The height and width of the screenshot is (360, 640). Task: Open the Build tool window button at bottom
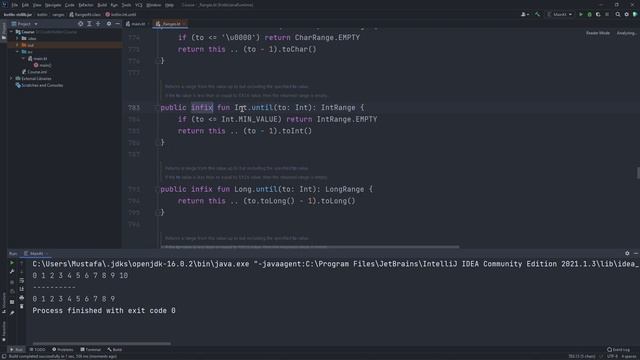[x=115, y=350]
